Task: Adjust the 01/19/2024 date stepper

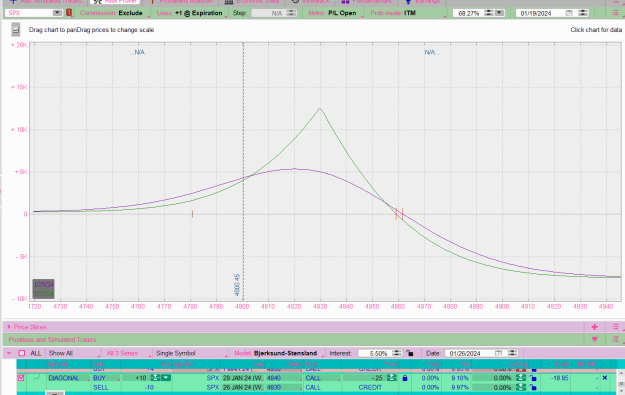Action: click(x=583, y=13)
